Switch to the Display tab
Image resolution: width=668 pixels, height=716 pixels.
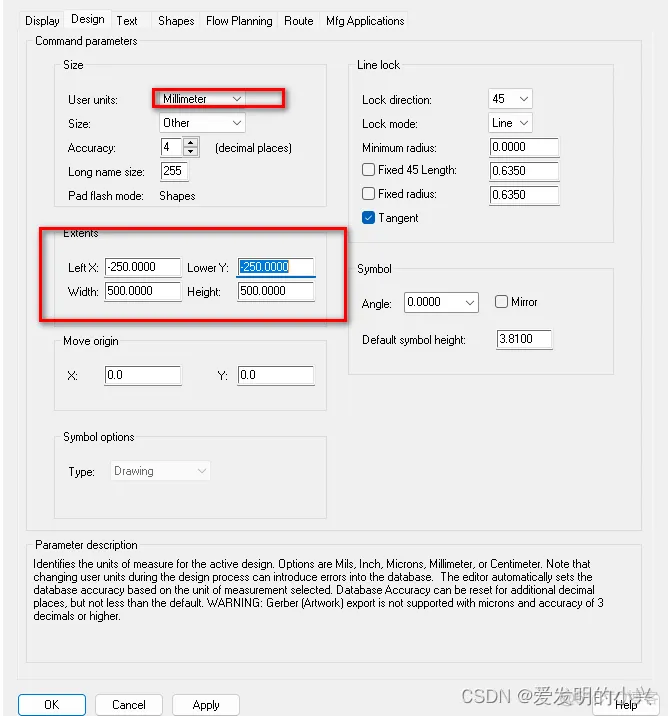coord(42,20)
